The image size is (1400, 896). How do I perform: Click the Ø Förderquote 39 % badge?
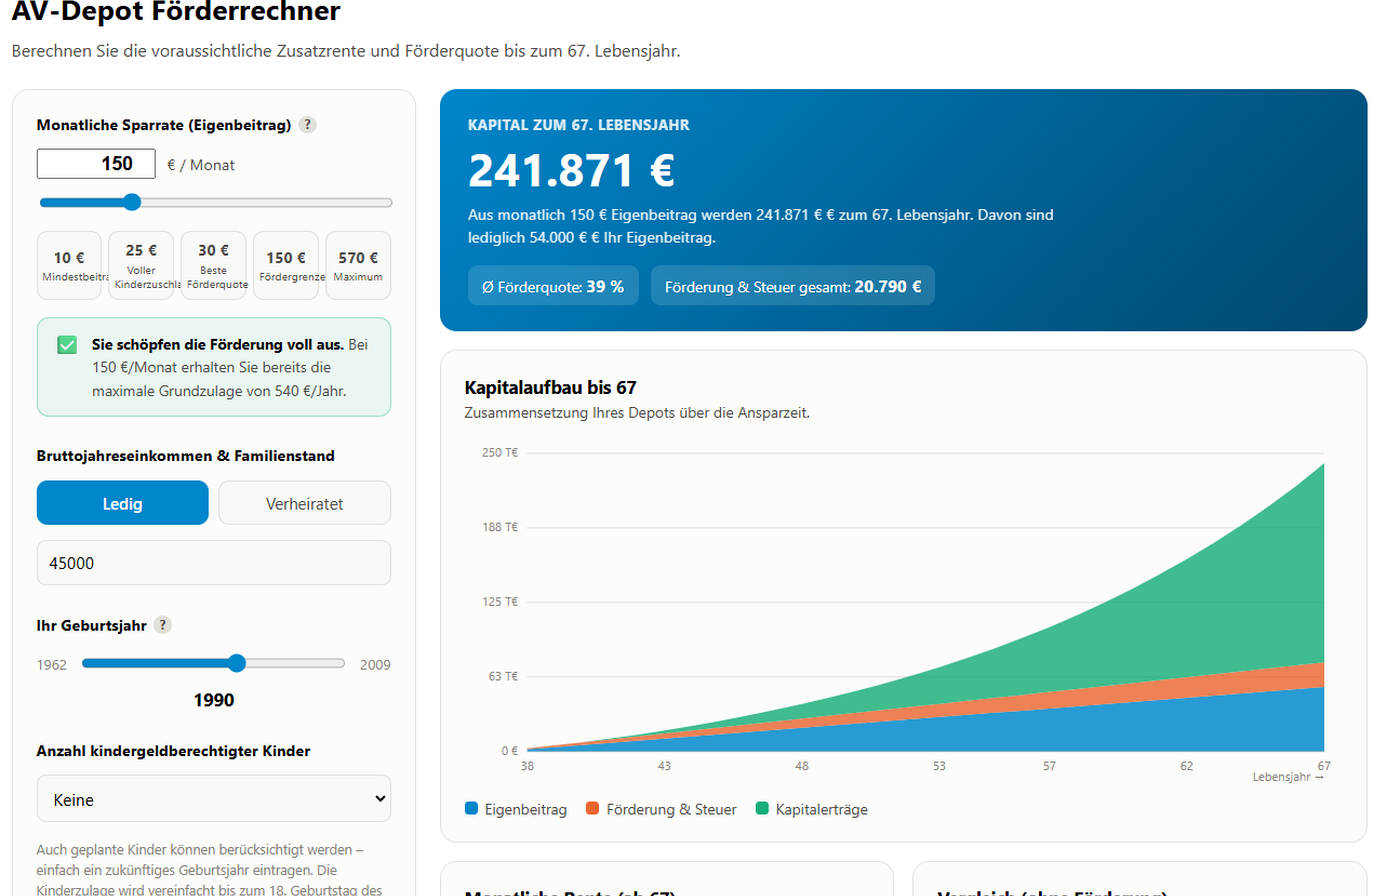click(553, 286)
